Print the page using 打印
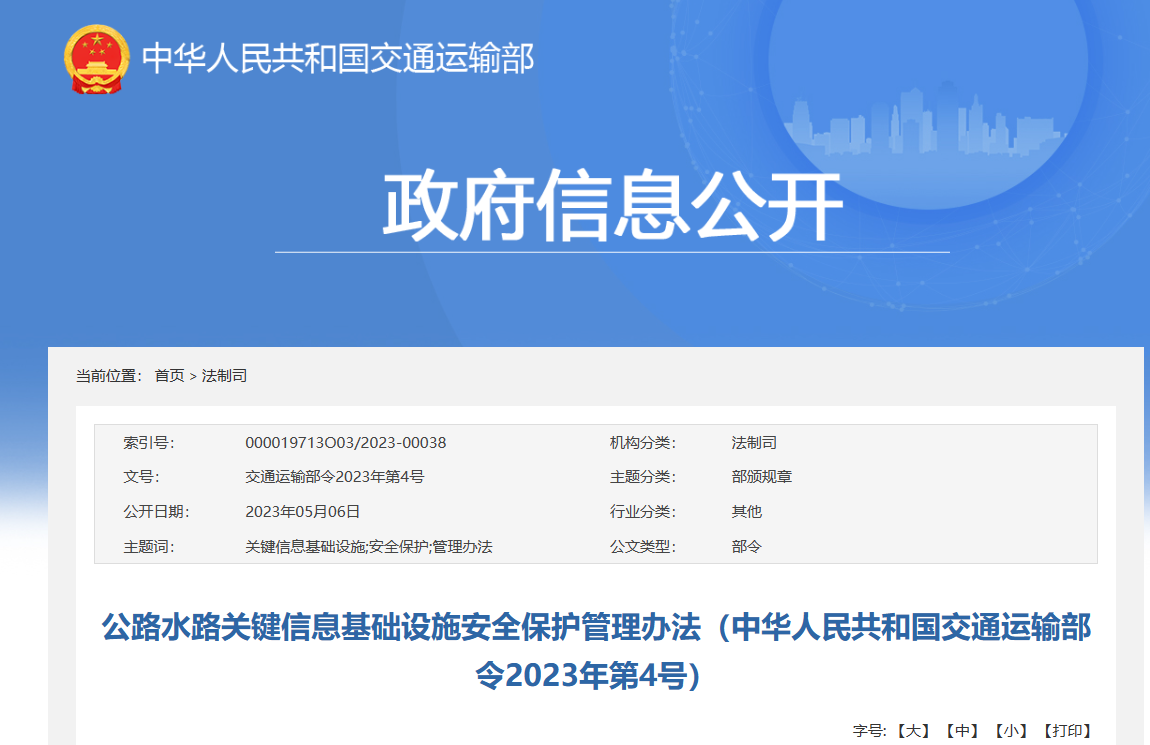Viewport: 1150px width, 745px height. click(x=1067, y=731)
